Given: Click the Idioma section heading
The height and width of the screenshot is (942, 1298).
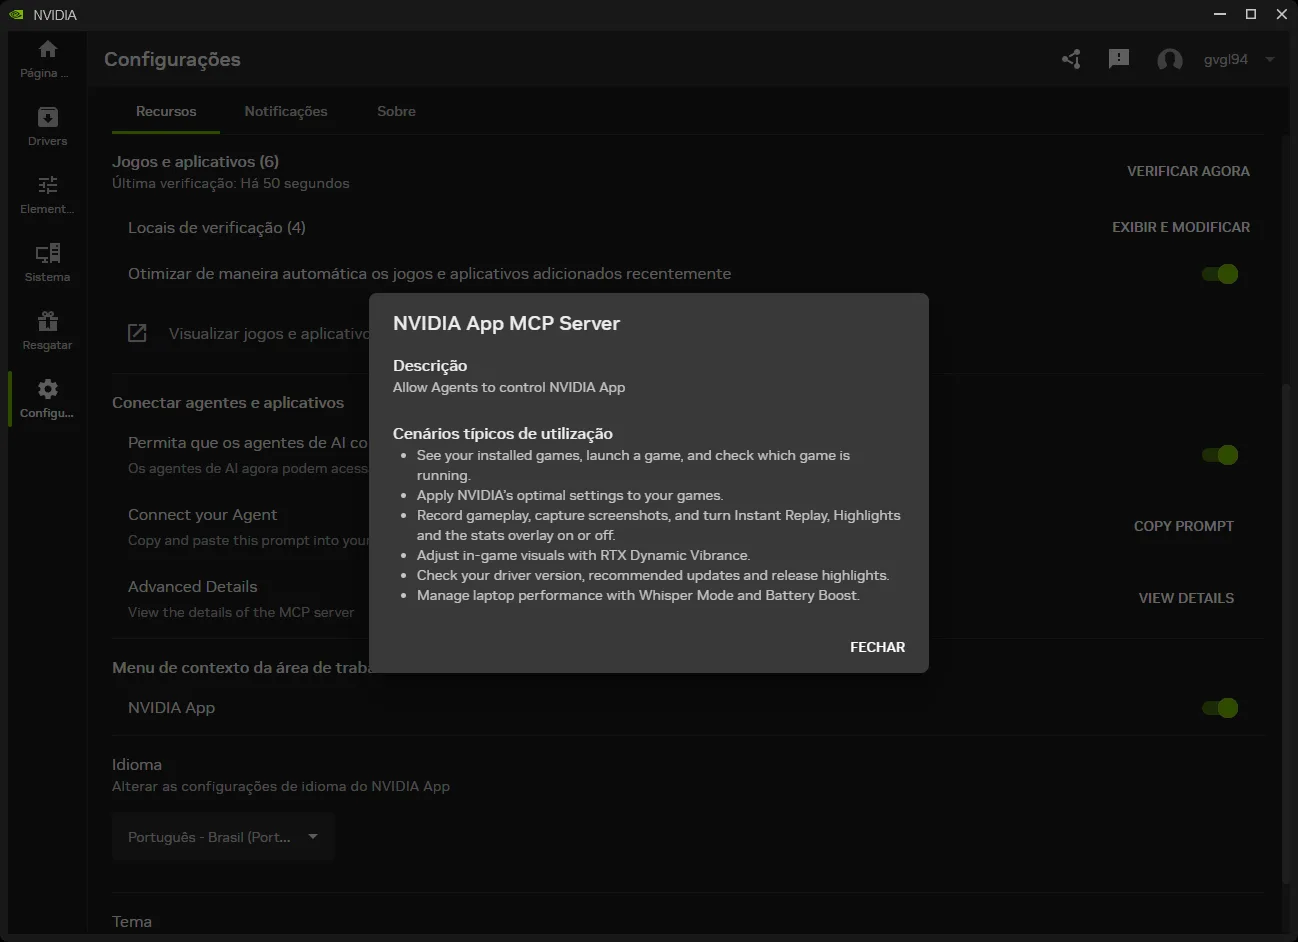Looking at the screenshot, I should 137,764.
